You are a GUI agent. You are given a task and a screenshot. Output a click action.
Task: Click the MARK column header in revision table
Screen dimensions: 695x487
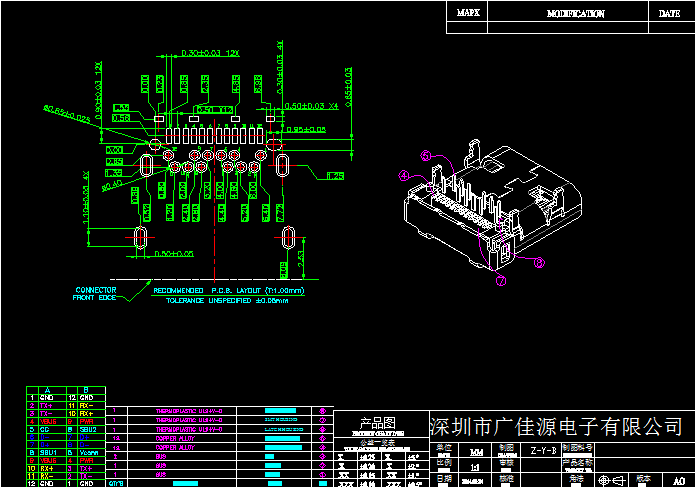coord(468,13)
